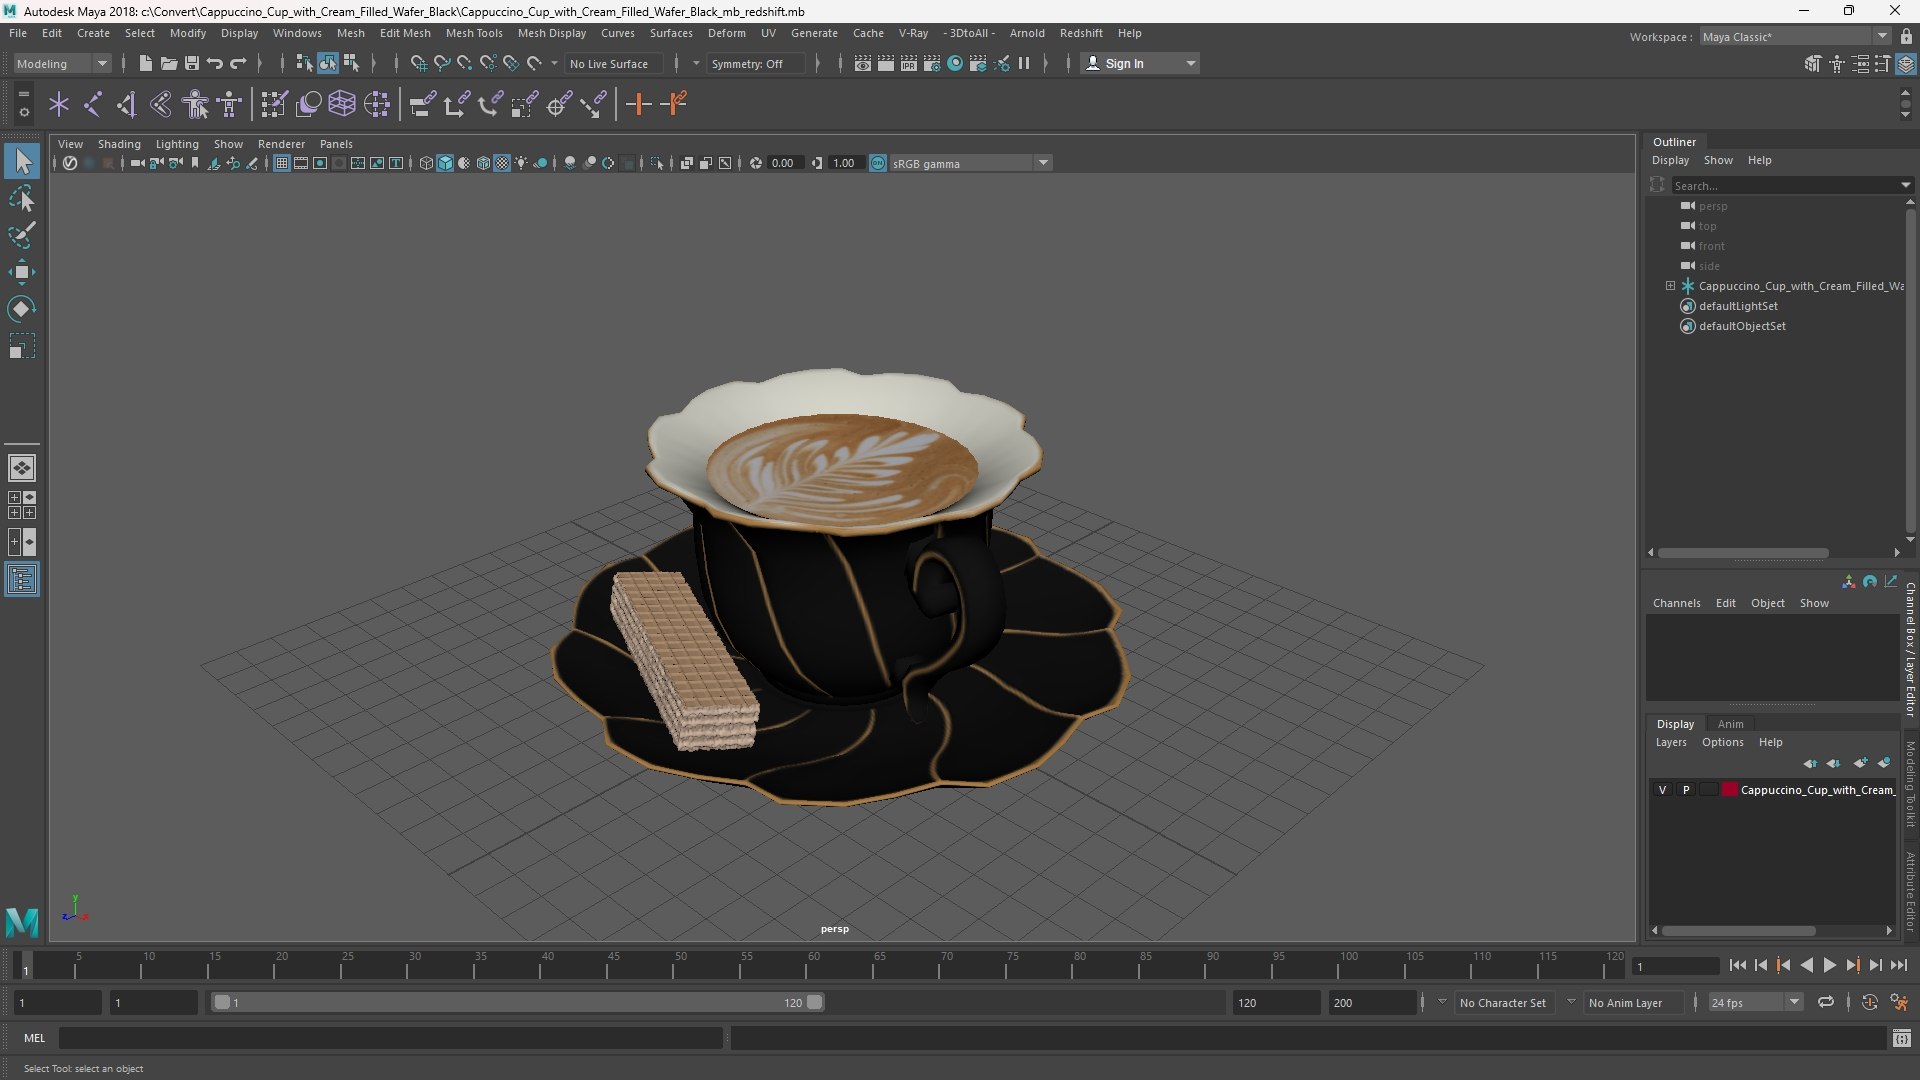Choose the Rotate tool in the toolbox
The height and width of the screenshot is (1080, 1920).
(x=22, y=309)
